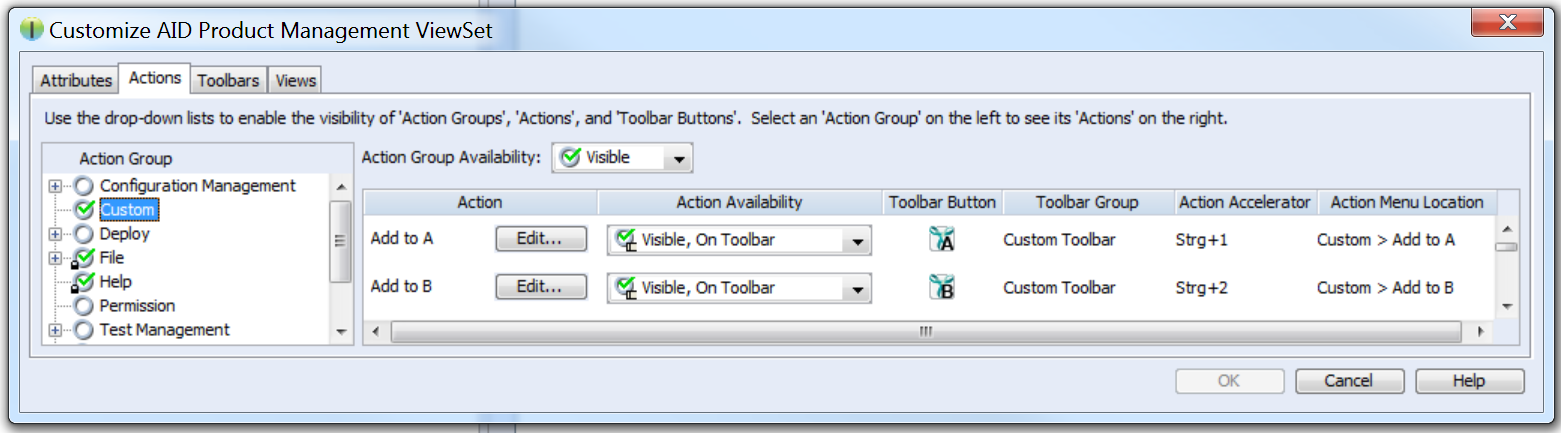The width and height of the screenshot is (1561, 433).
Task: Click the Custom group green checkmark icon
Action: tap(84, 210)
